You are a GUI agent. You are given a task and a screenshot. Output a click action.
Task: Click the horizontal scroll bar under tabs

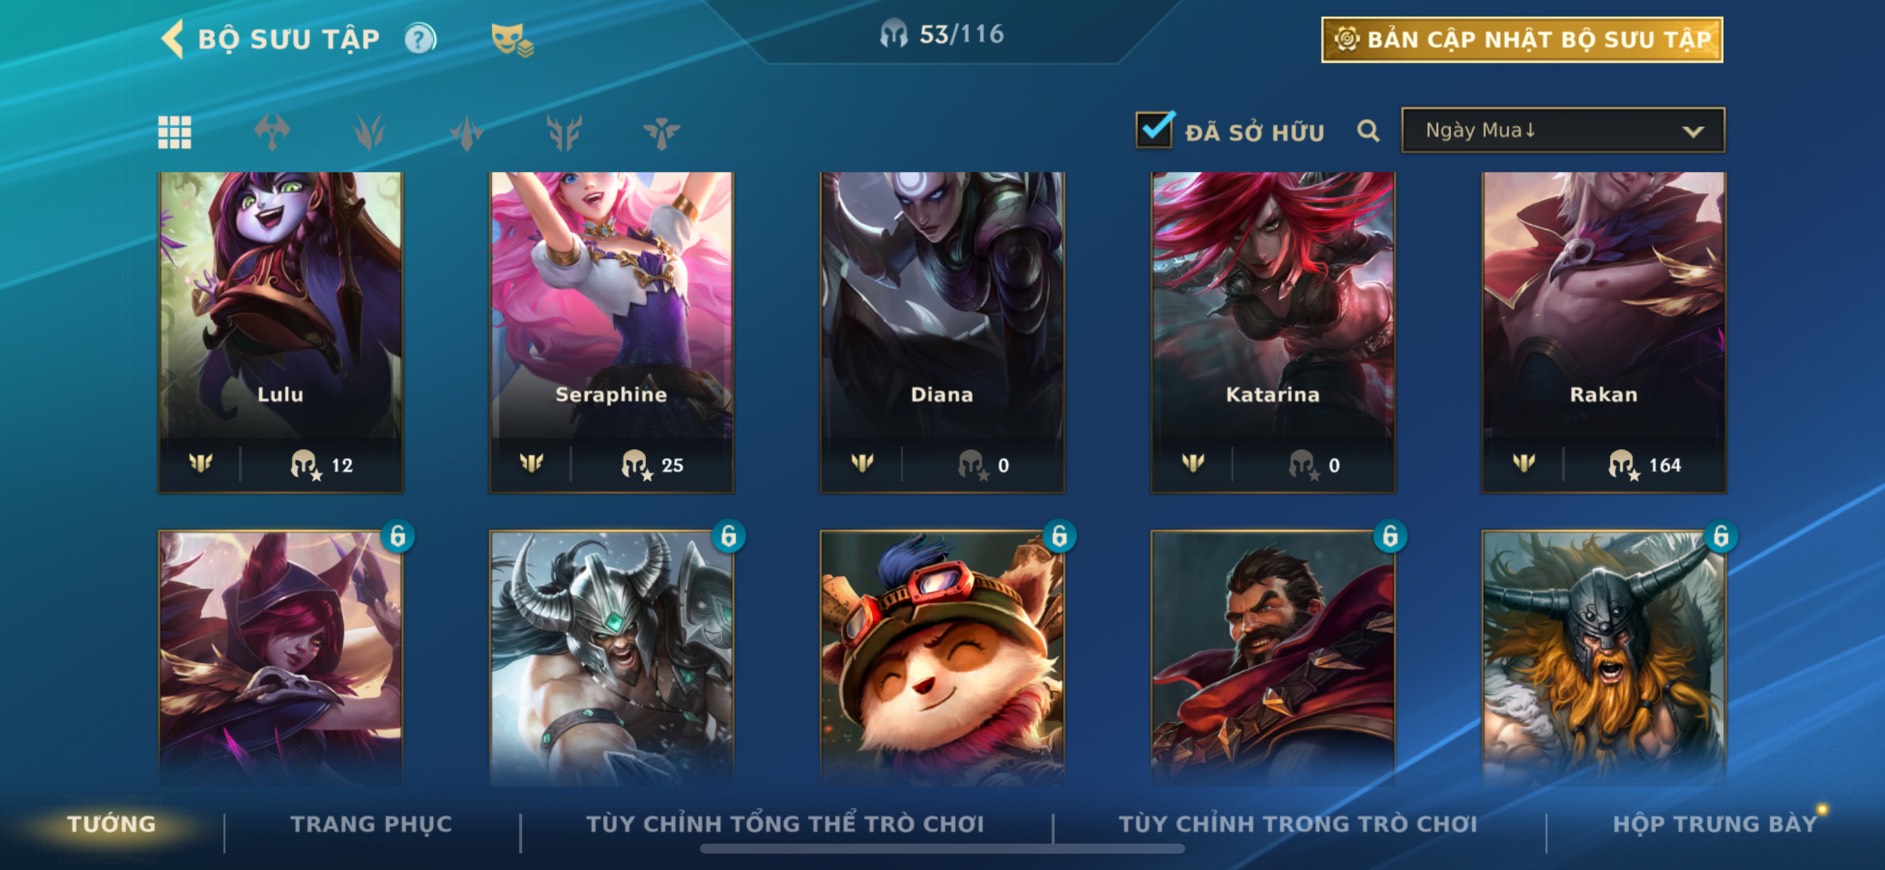pyautogui.click(x=942, y=849)
